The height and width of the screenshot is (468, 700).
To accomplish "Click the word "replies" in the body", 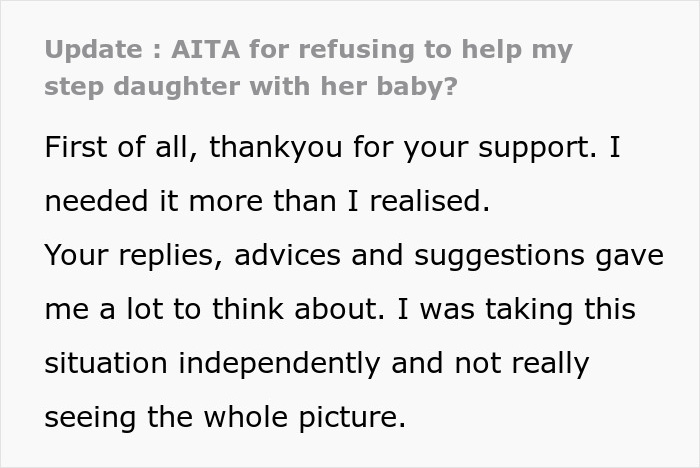I will tap(166, 256).
